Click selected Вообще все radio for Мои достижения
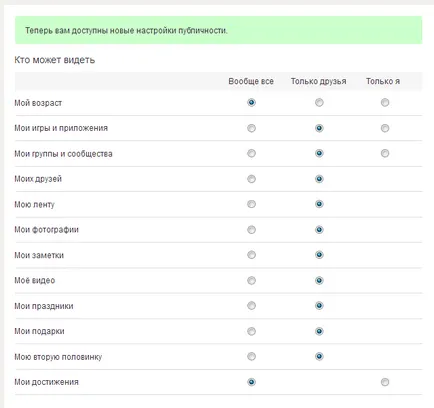This screenshot has height=408, width=434. point(251,382)
